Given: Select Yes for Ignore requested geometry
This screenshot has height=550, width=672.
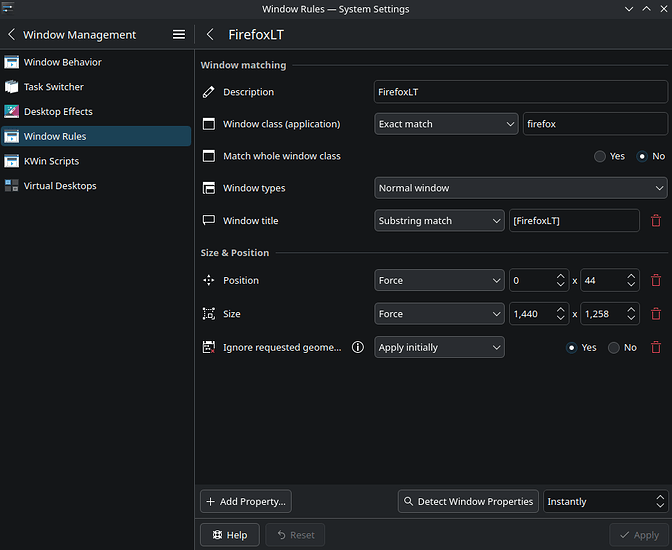Looking at the screenshot, I should 581,347.
